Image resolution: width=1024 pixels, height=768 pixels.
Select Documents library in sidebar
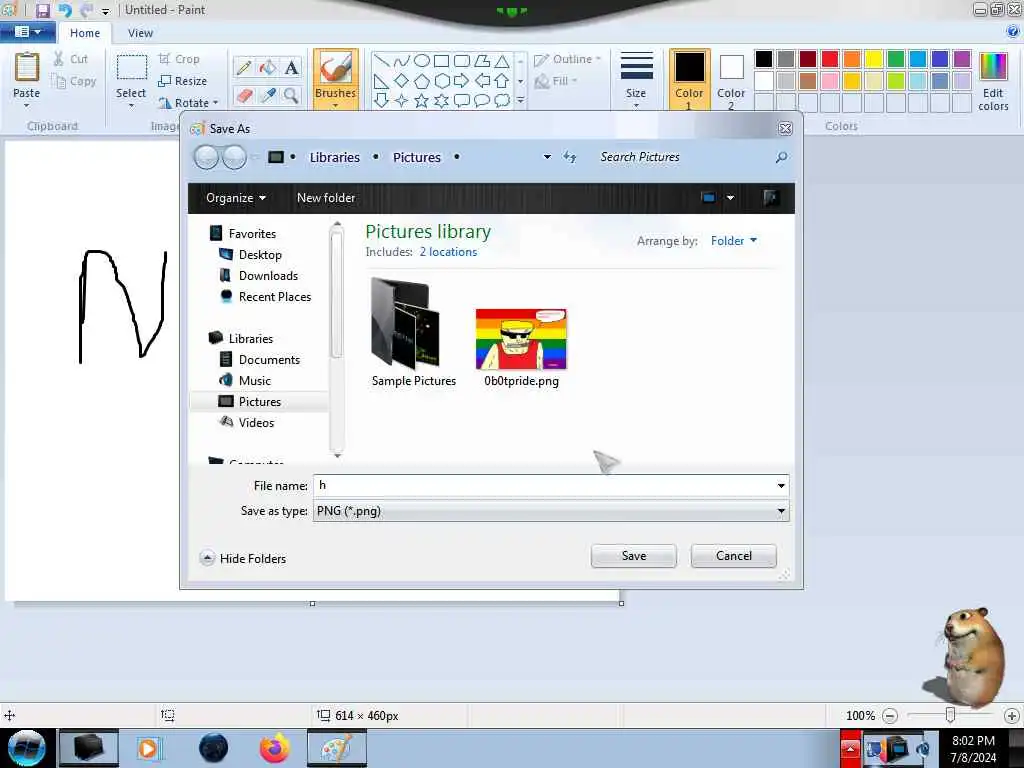pyautogui.click(x=268, y=360)
